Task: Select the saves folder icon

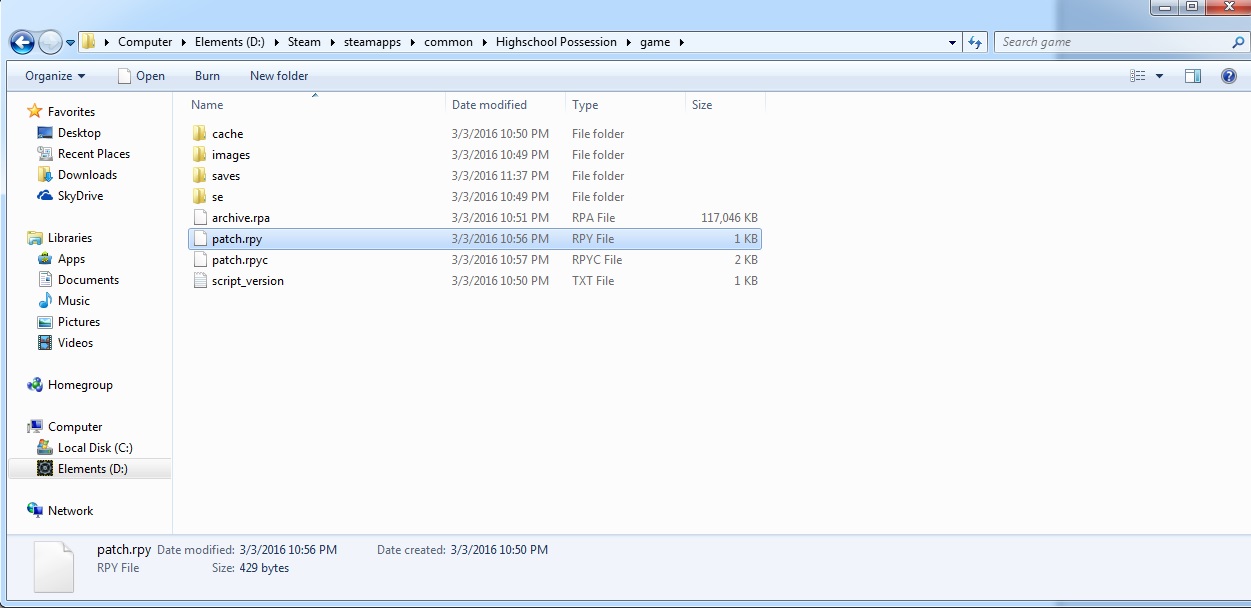Action: pyautogui.click(x=200, y=175)
